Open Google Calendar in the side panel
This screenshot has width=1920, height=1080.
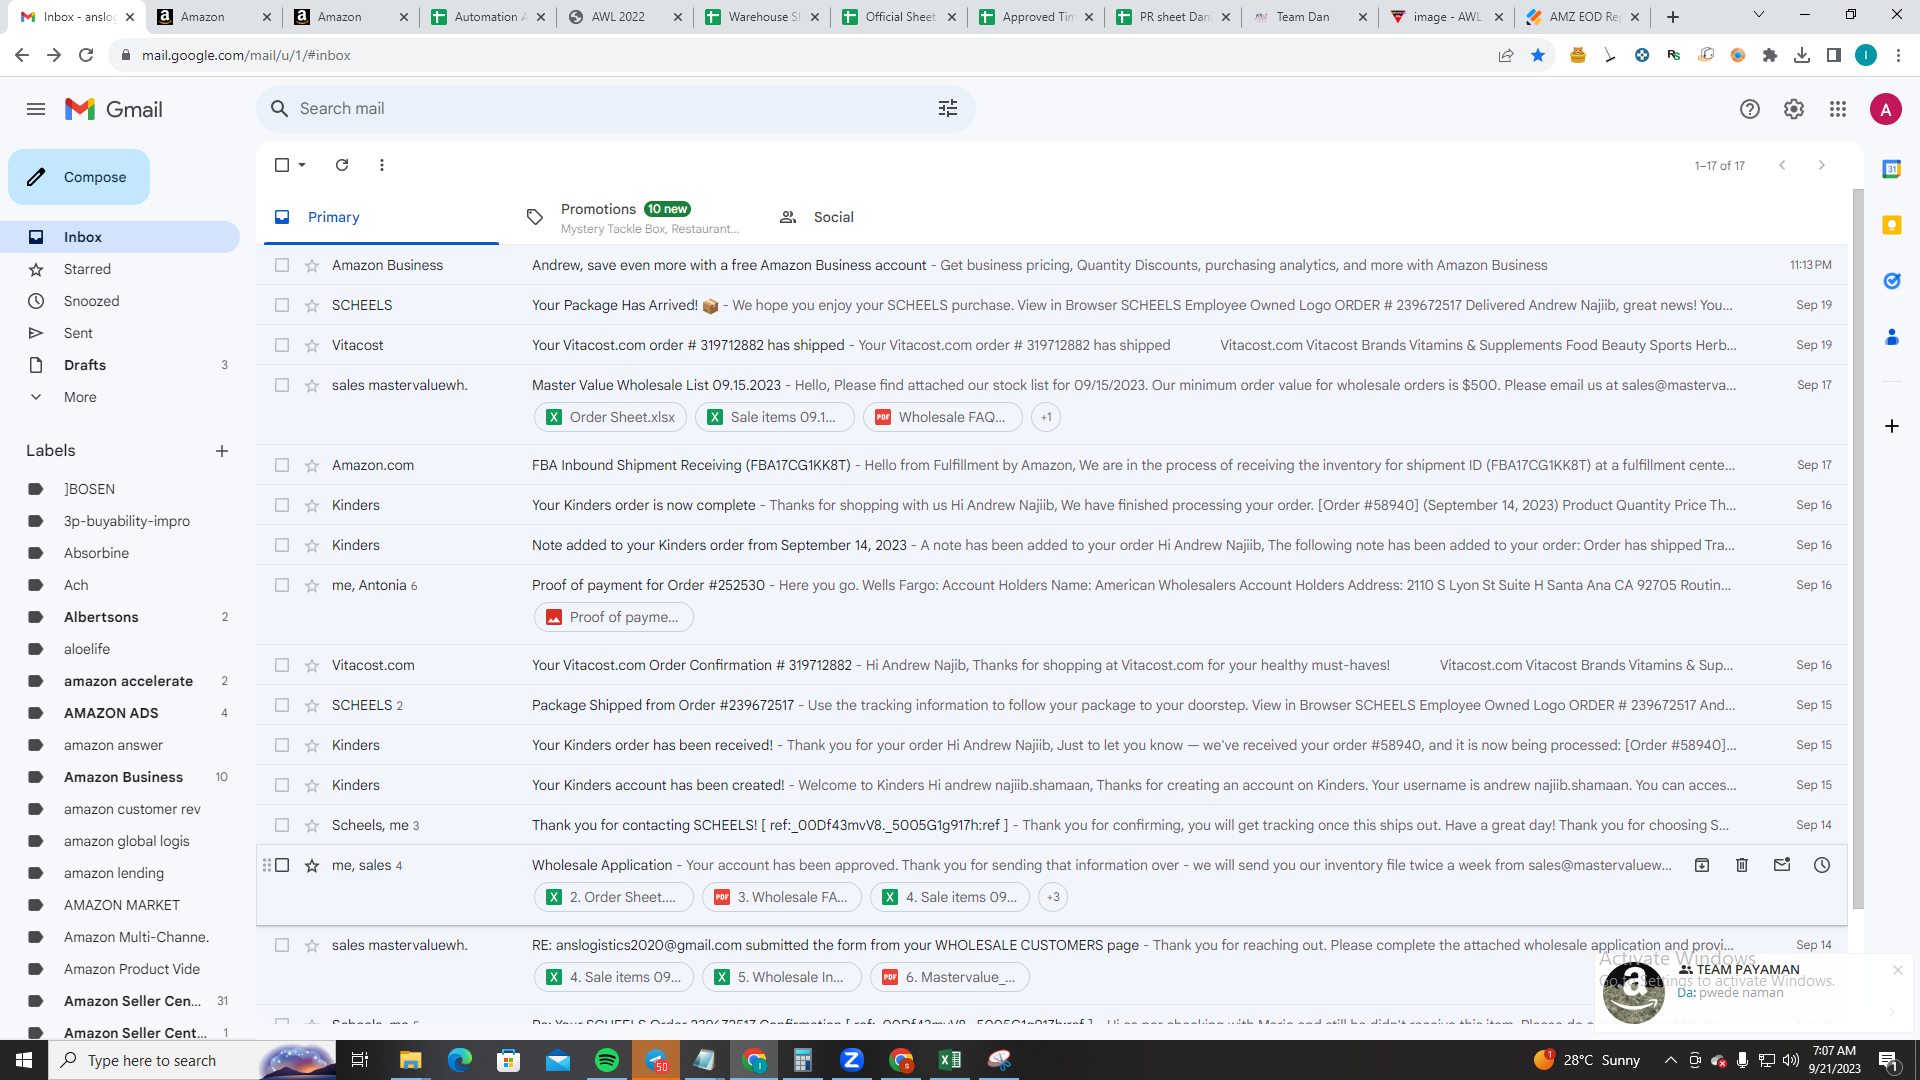point(1892,169)
